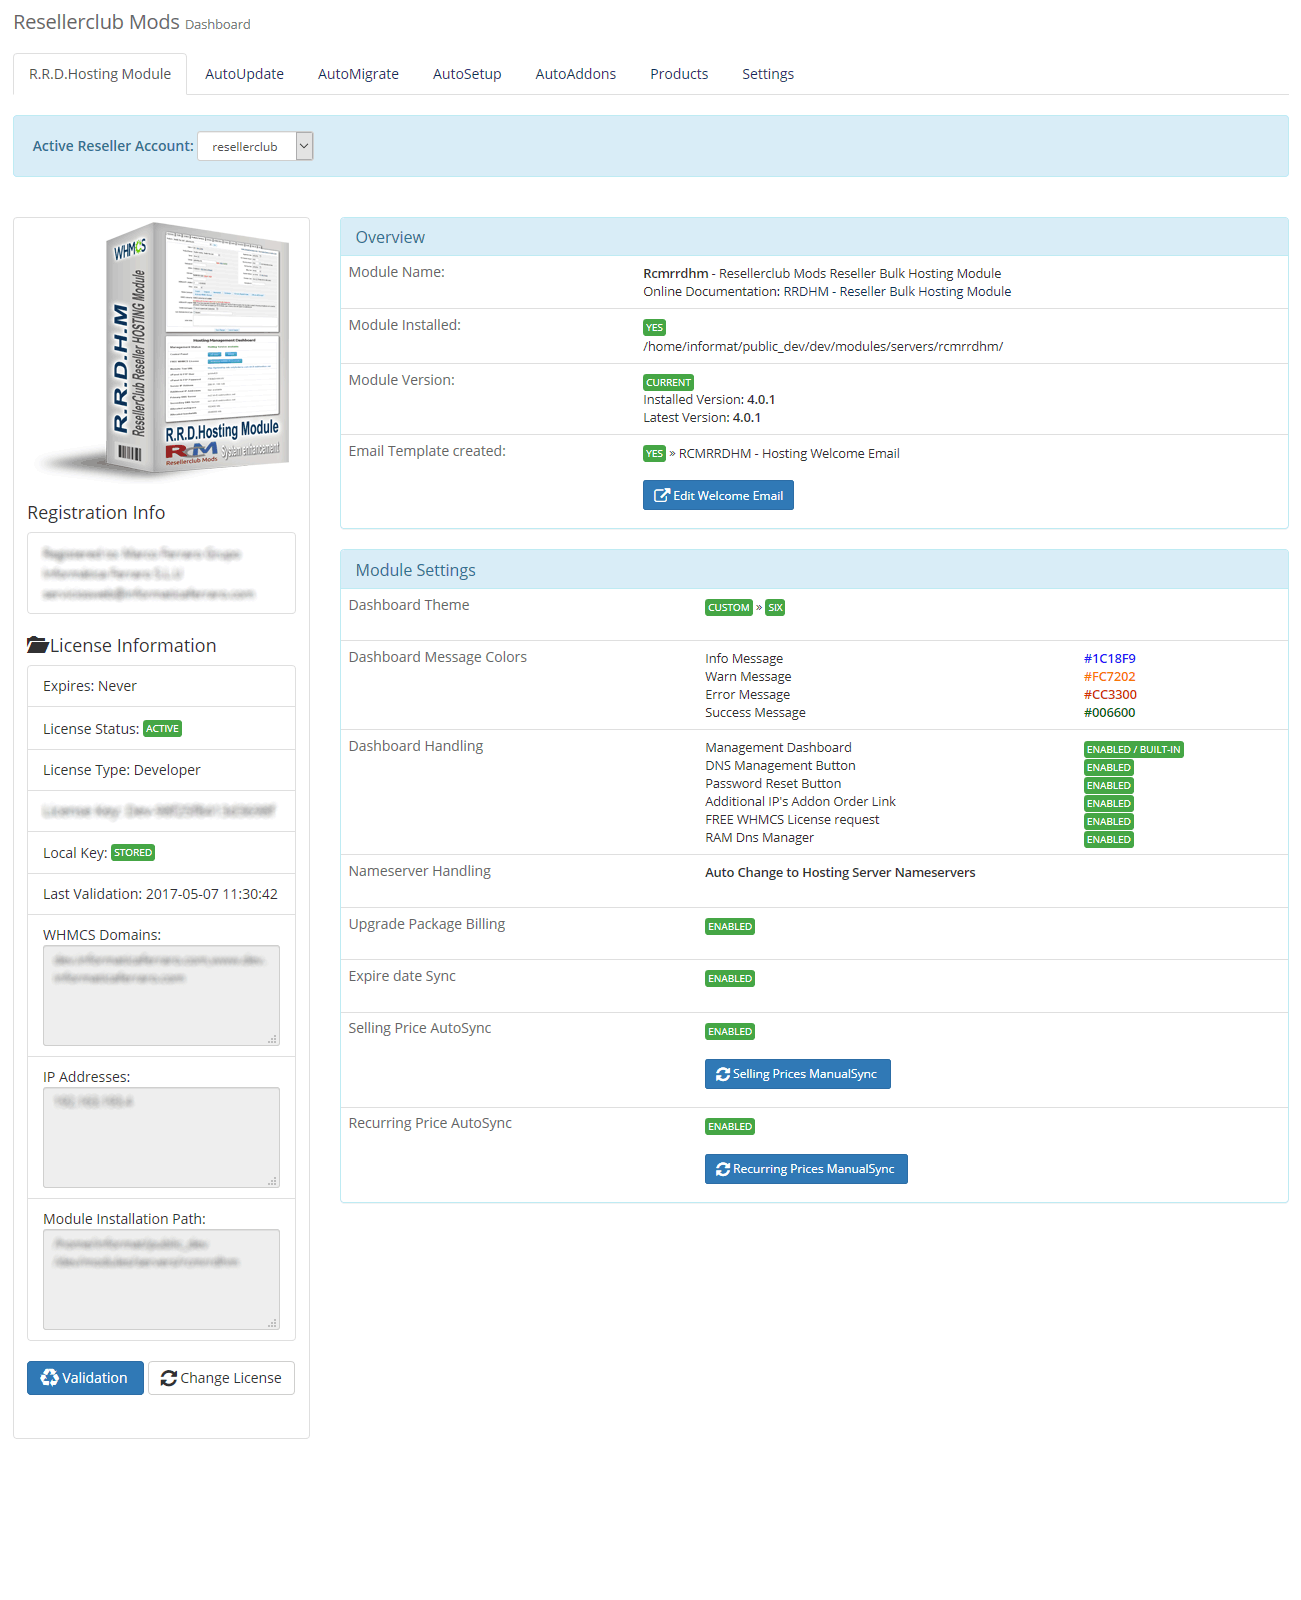Go to the AutoAddons tab
The image size is (1301, 1600).
575,74
